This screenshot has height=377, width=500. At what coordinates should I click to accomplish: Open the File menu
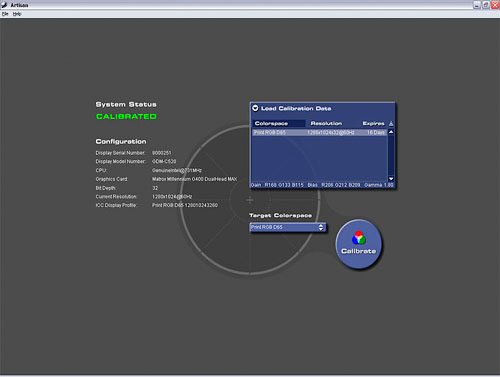[5, 14]
